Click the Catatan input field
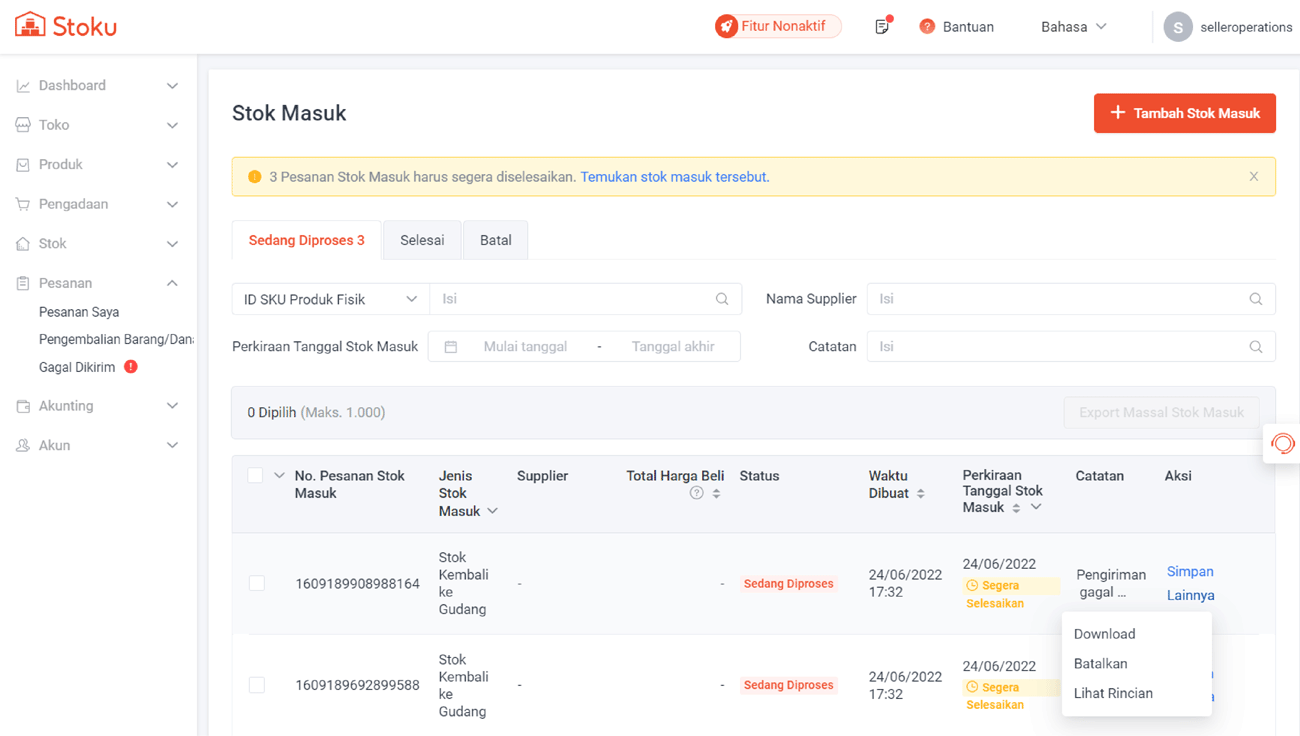The image size is (1300, 736). pyautogui.click(x=1060, y=347)
